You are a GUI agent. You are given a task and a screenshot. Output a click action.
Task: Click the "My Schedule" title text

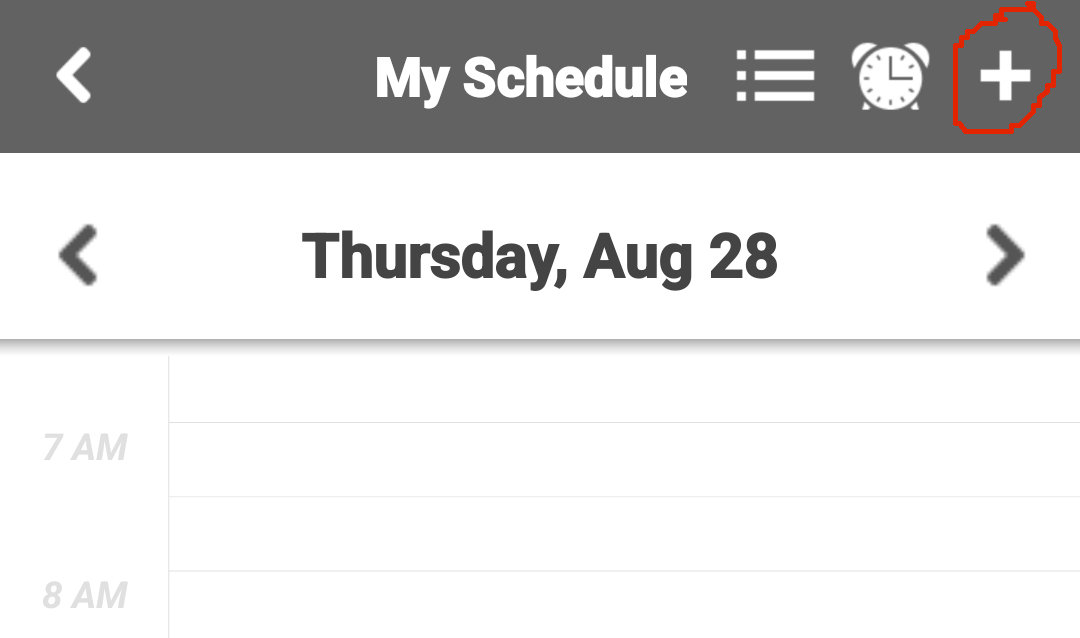tap(531, 78)
